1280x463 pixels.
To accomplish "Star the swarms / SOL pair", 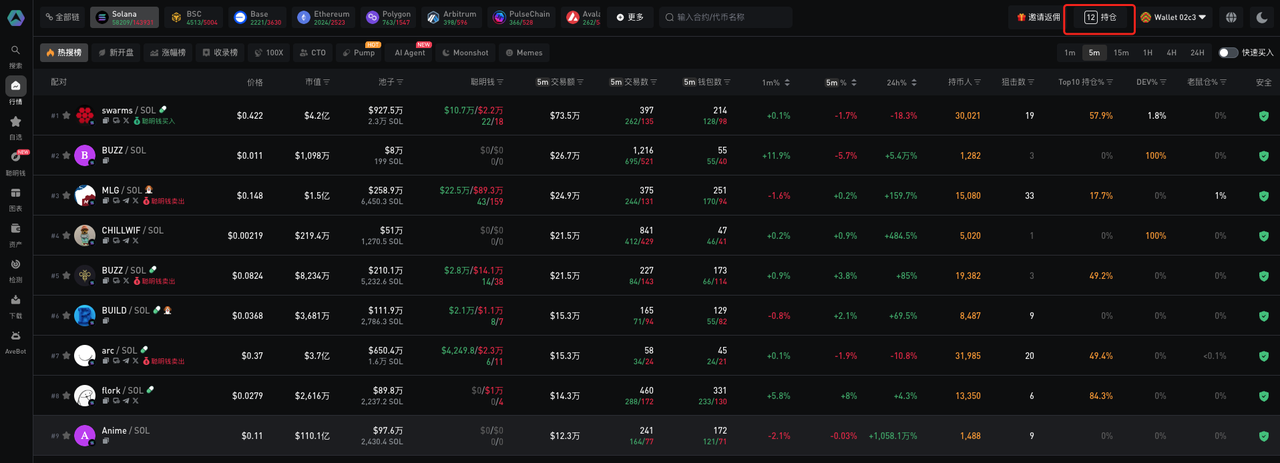I will 67,116.
